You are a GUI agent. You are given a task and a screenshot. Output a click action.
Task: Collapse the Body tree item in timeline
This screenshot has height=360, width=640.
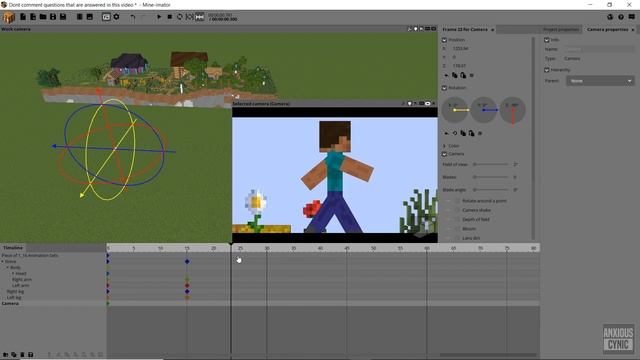[x=7, y=268]
